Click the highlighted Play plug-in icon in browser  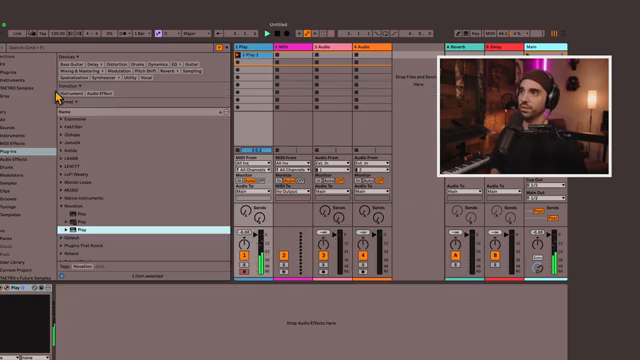click(x=73, y=230)
